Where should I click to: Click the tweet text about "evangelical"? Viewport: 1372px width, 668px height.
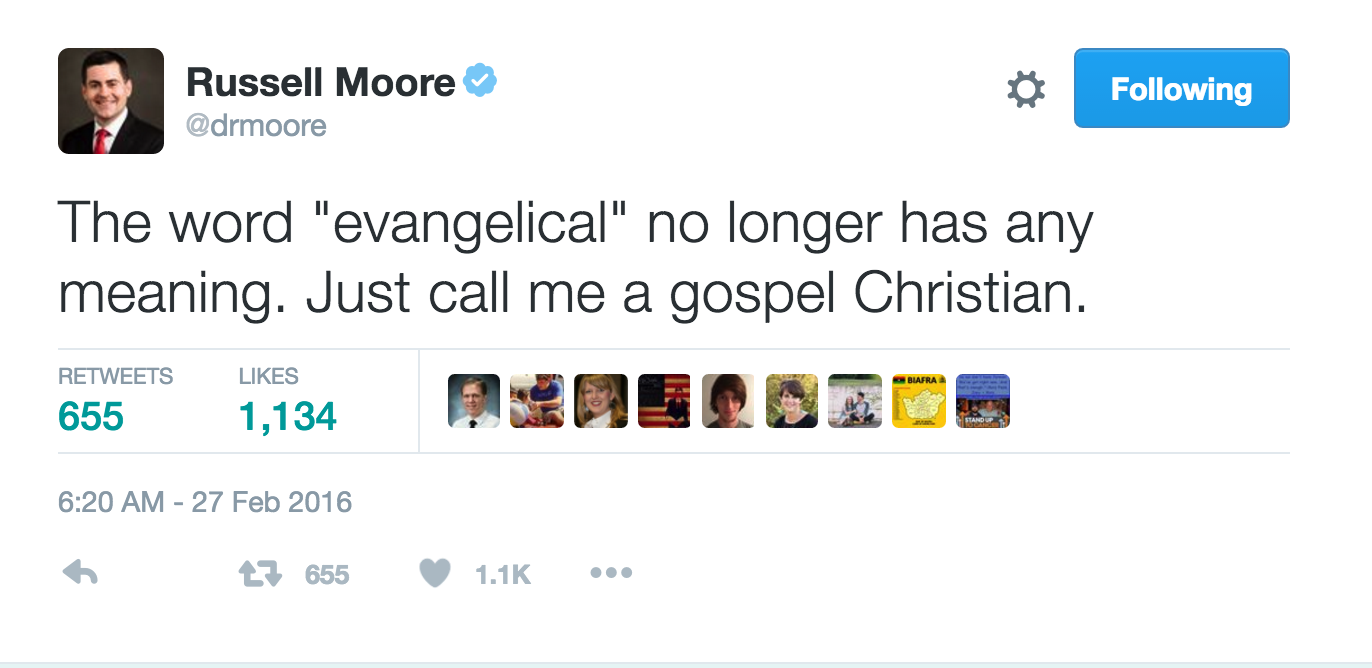(574, 258)
